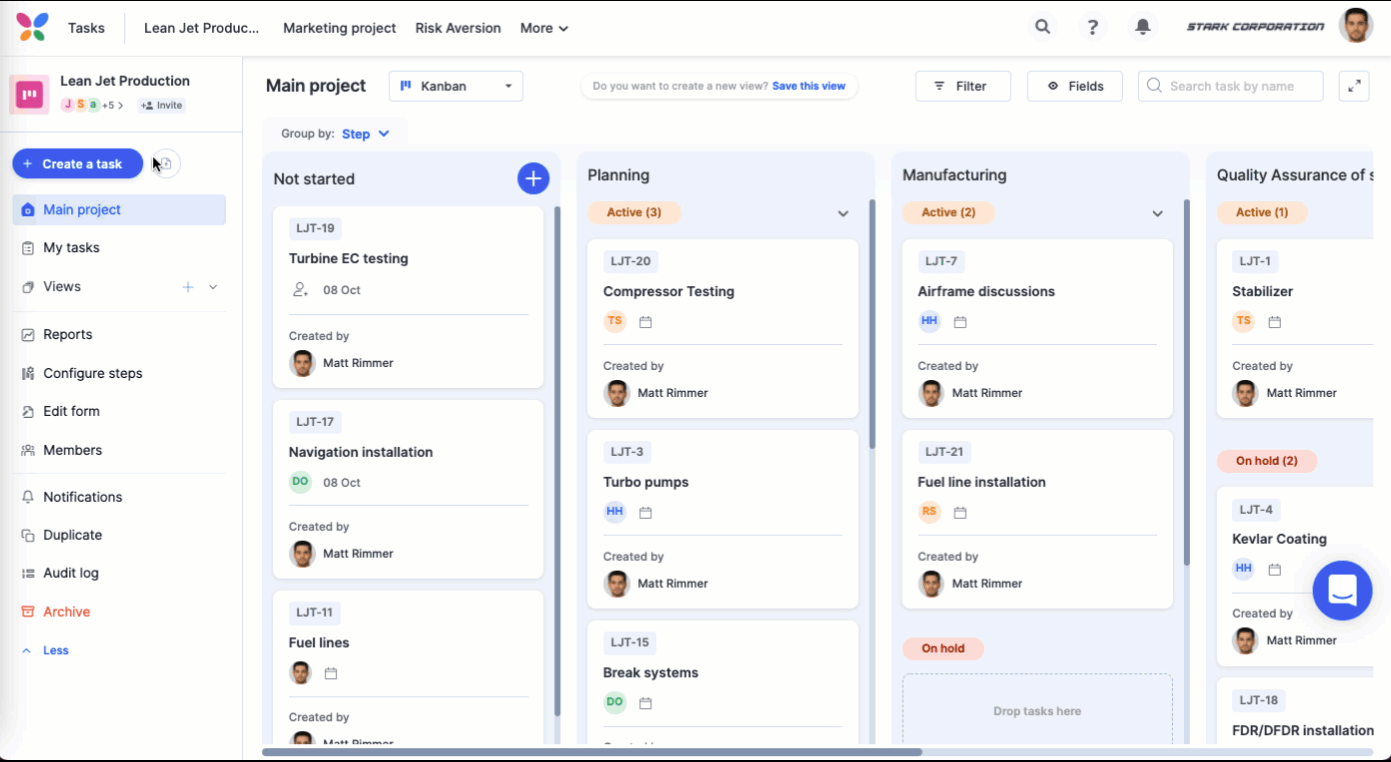Open the Filter button
The width and height of the screenshot is (1391, 762).
pyautogui.click(x=963, y=86)
